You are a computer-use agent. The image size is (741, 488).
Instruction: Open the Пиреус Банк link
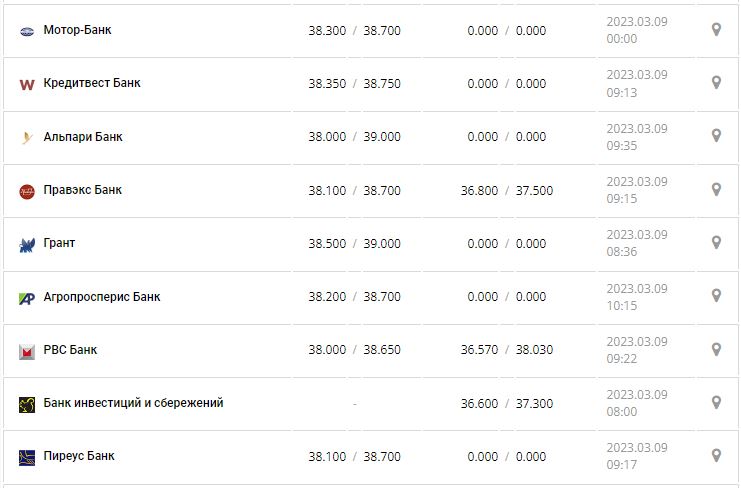79,456
